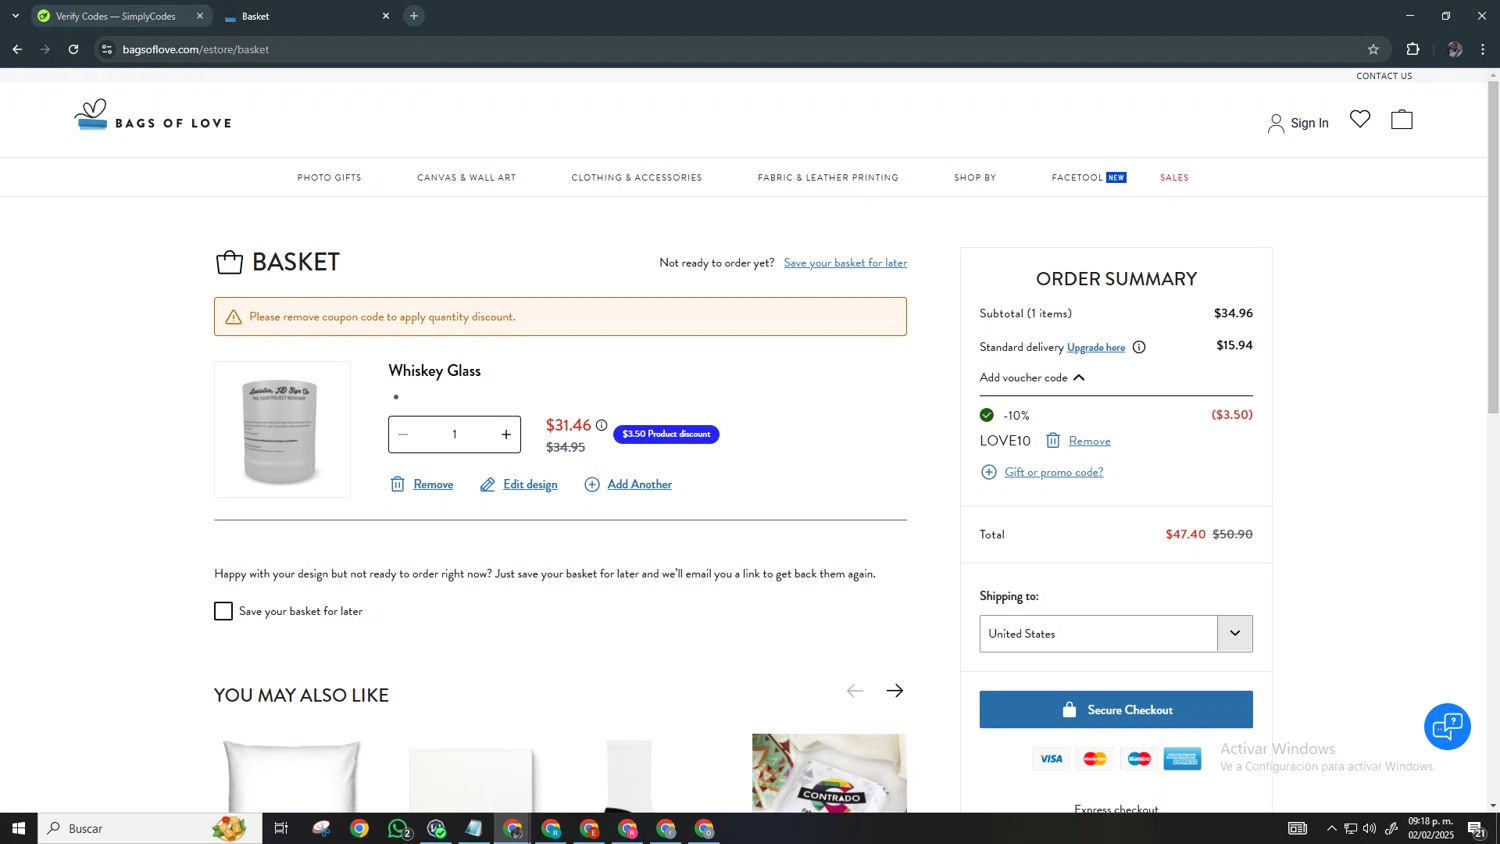Collapse the Add voucher code section
The height and width of the screenshot is (844, 1500).
click(1079, 378)
